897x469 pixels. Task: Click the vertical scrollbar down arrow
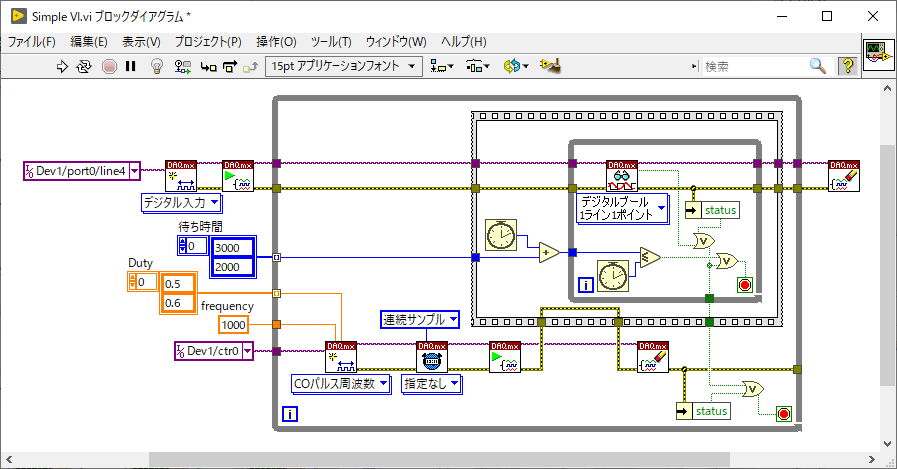tap(887, 443)
